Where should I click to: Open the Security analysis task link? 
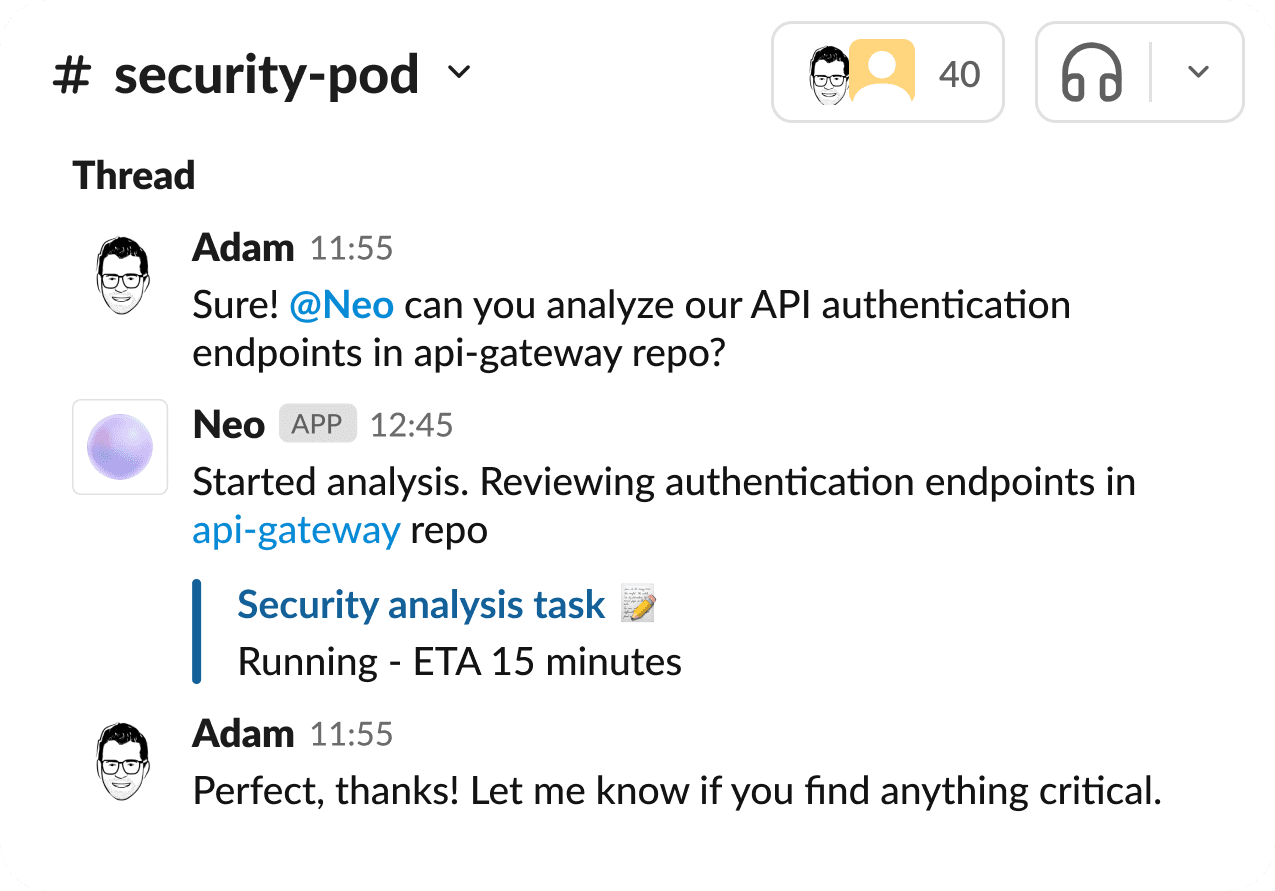click(421, 605)
